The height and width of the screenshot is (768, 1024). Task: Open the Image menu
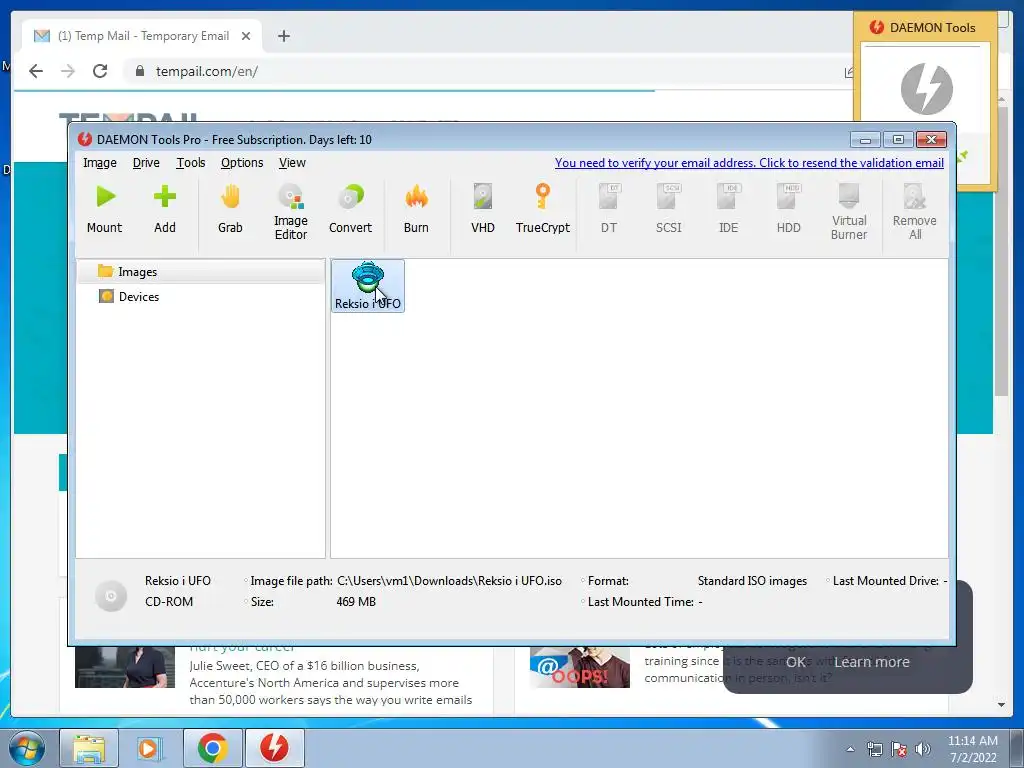pos(99,163)
